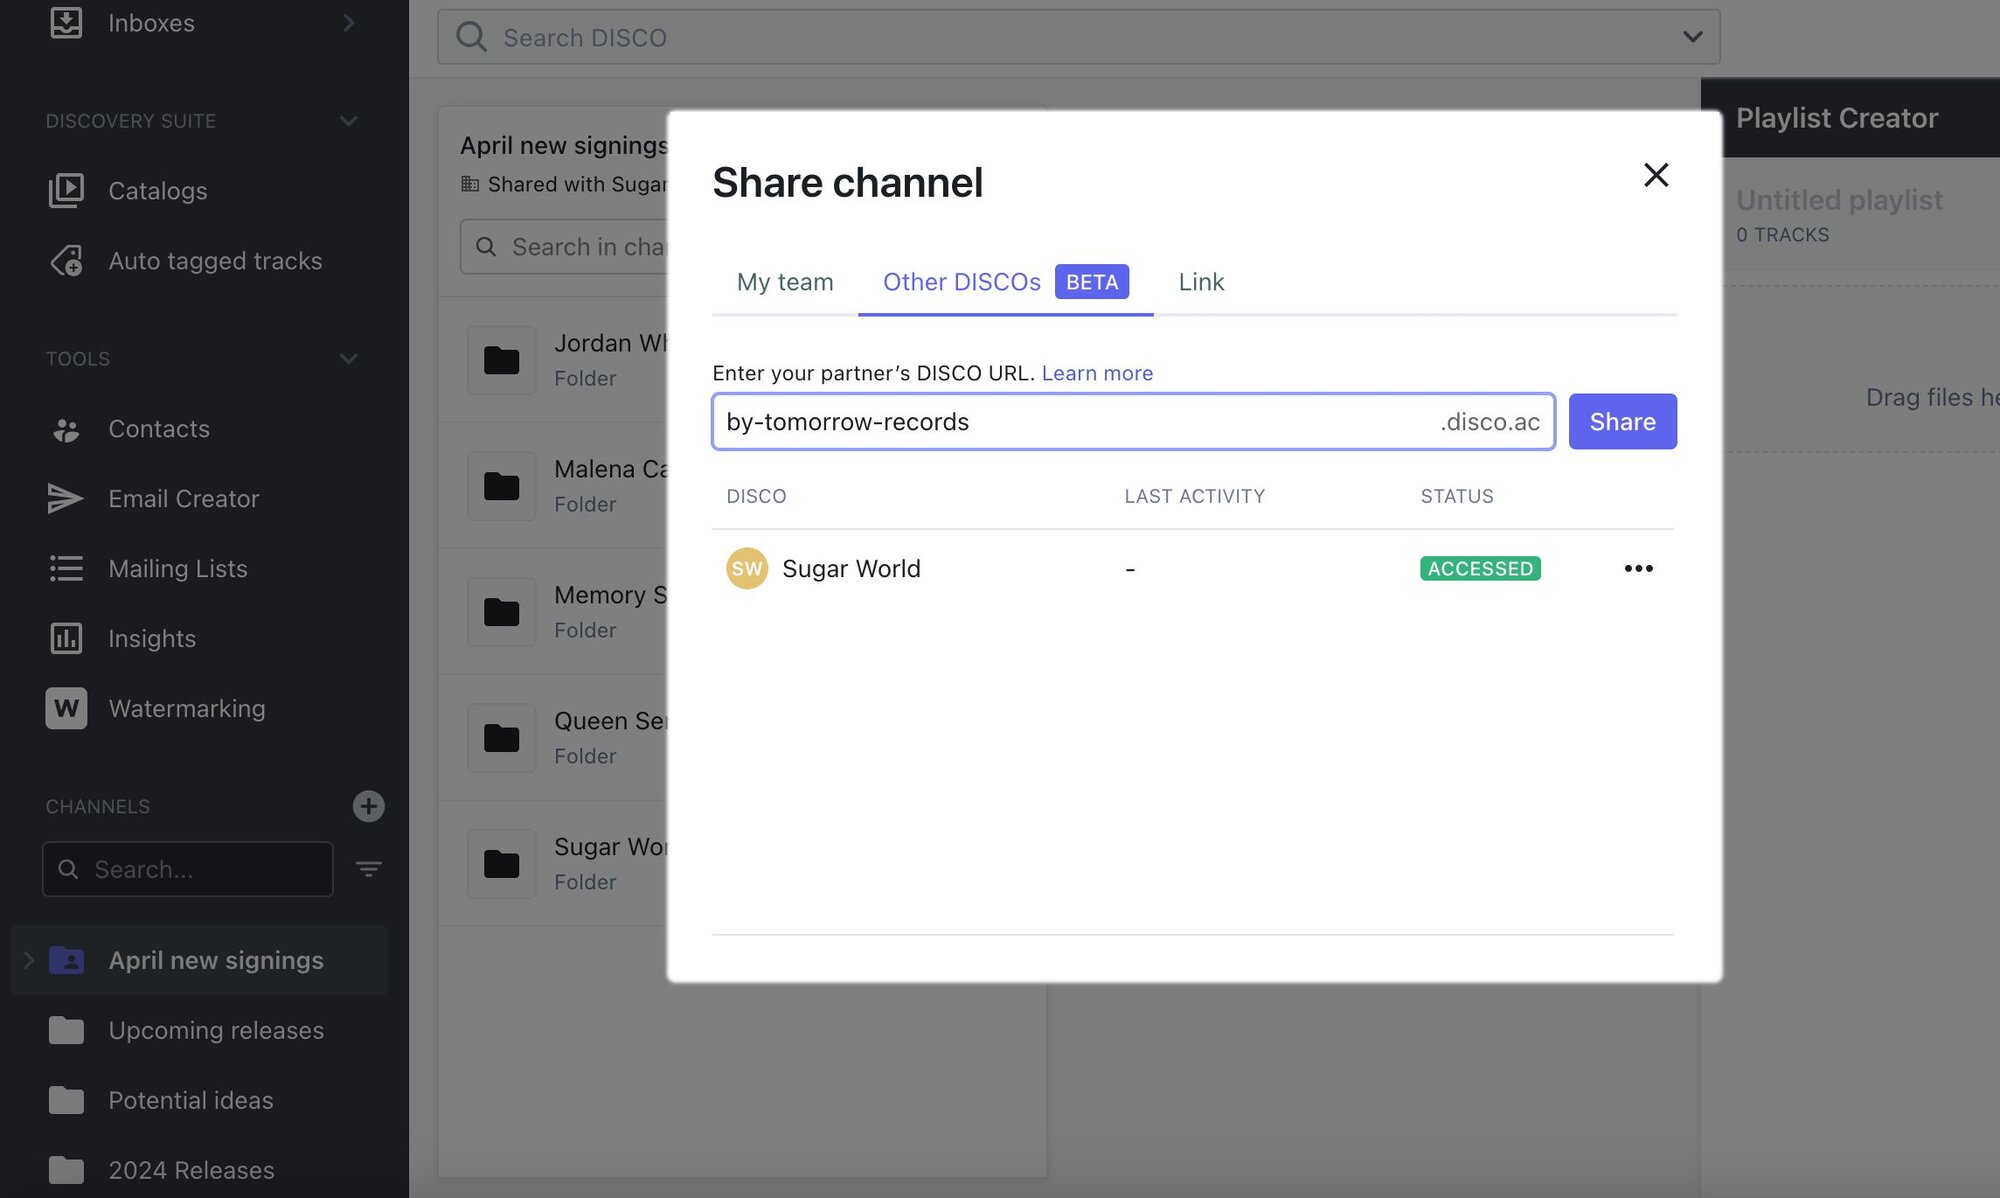This screenshot has width=2000, height=1198.
Task: Open the Inboxes icon in sidebar
Action: 66,22
